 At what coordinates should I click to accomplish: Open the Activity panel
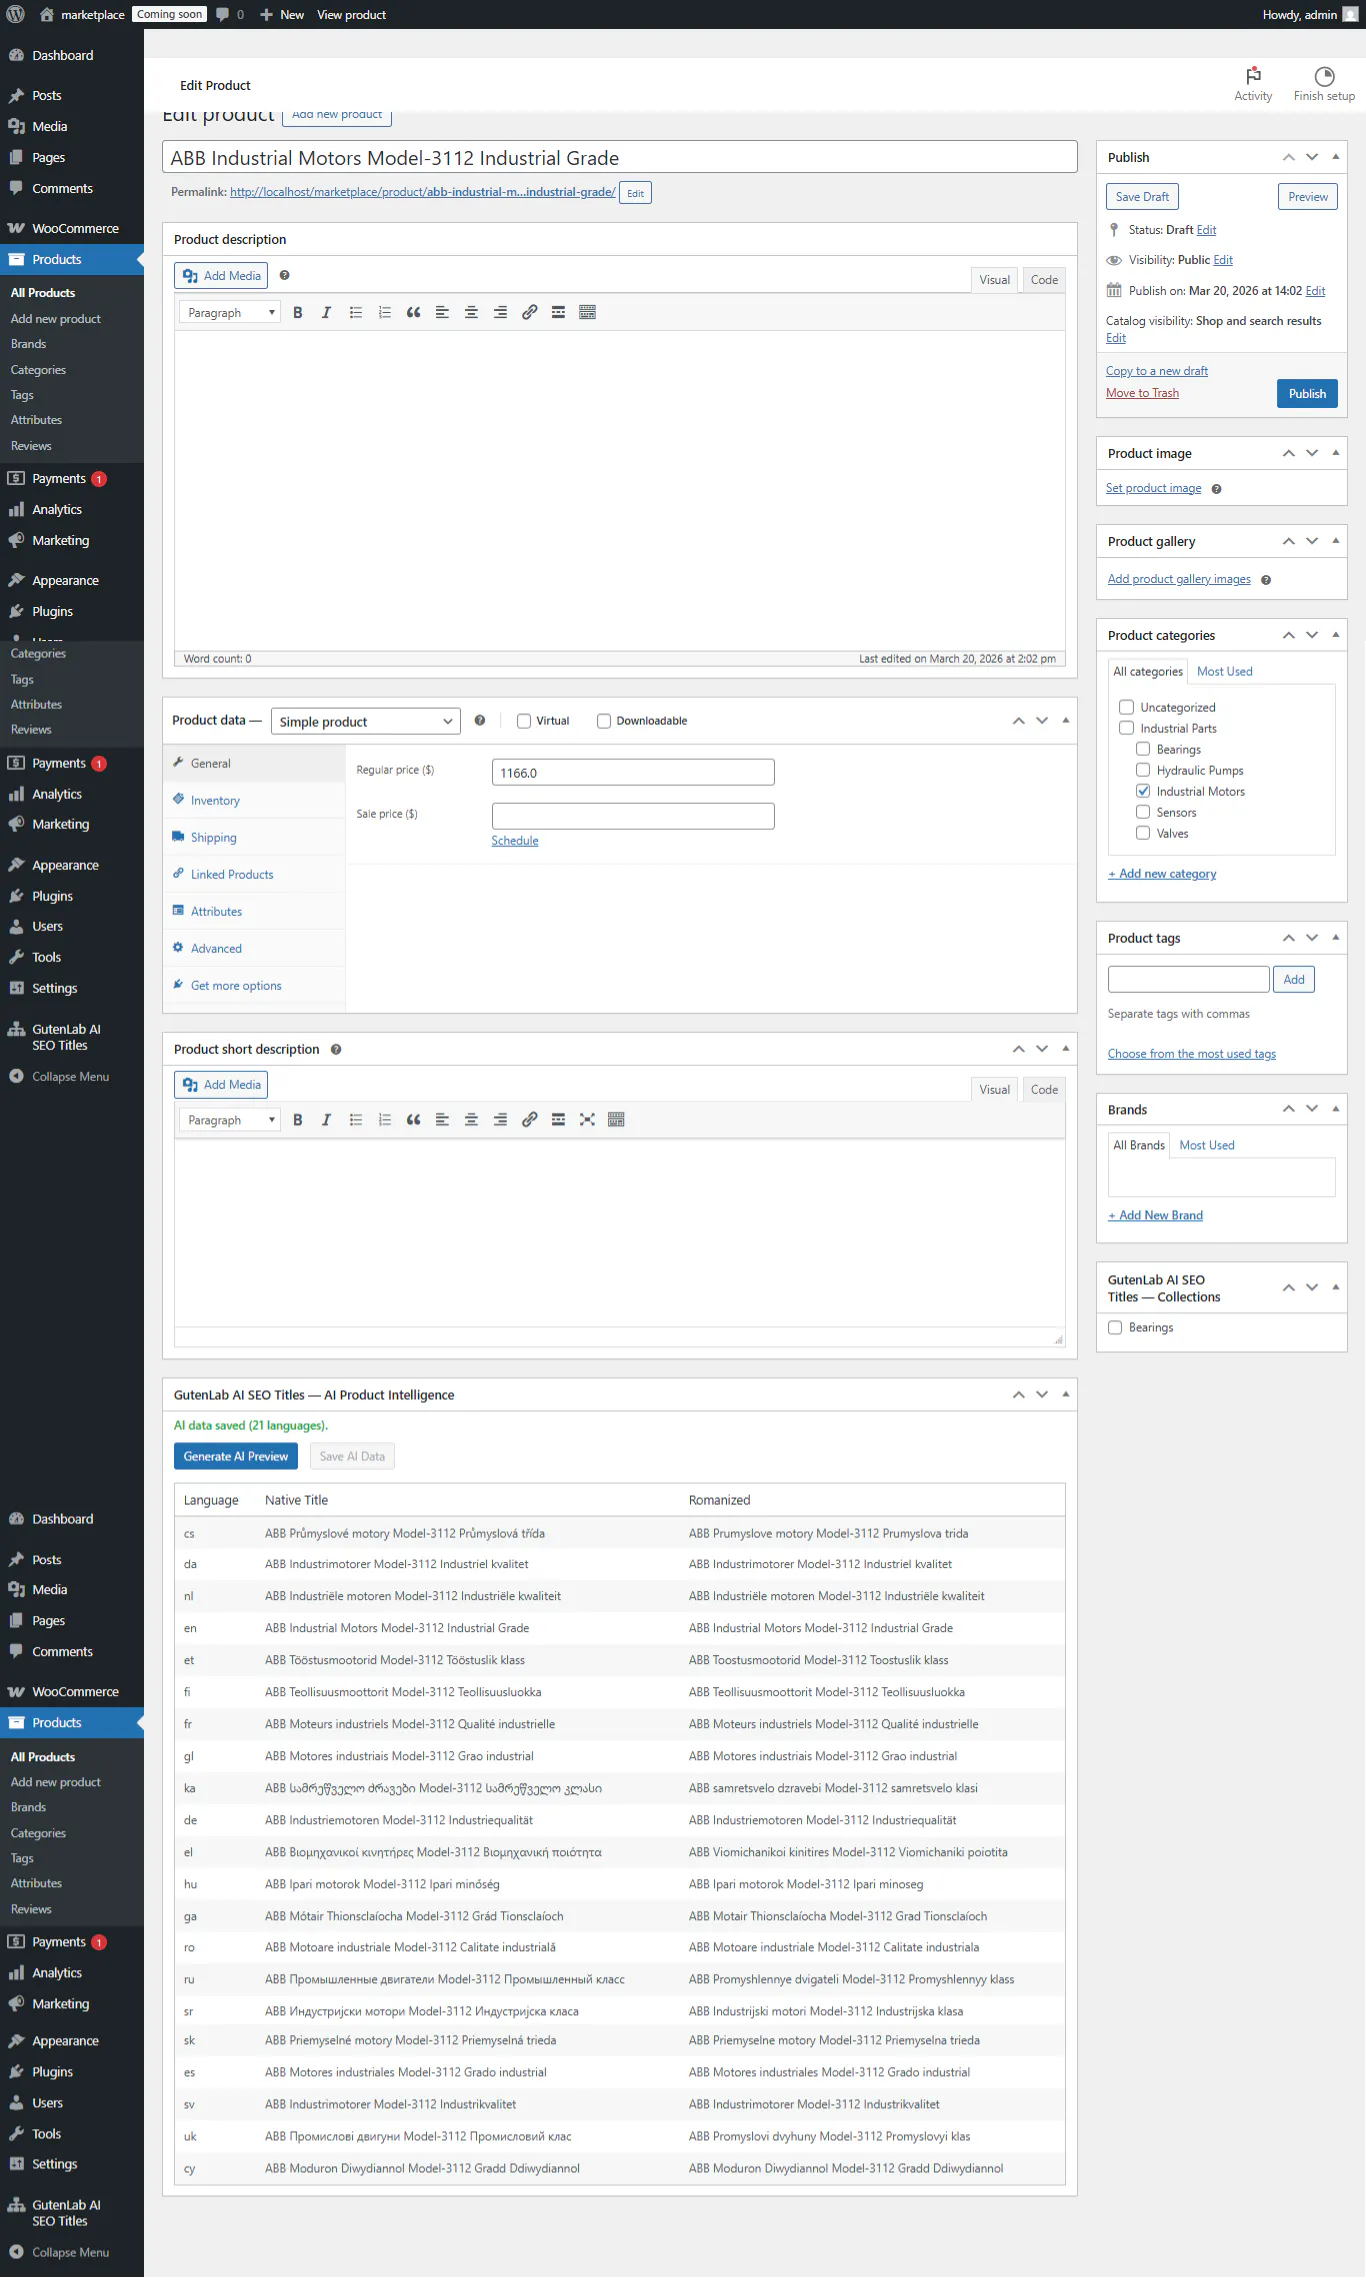[1253, 84]
